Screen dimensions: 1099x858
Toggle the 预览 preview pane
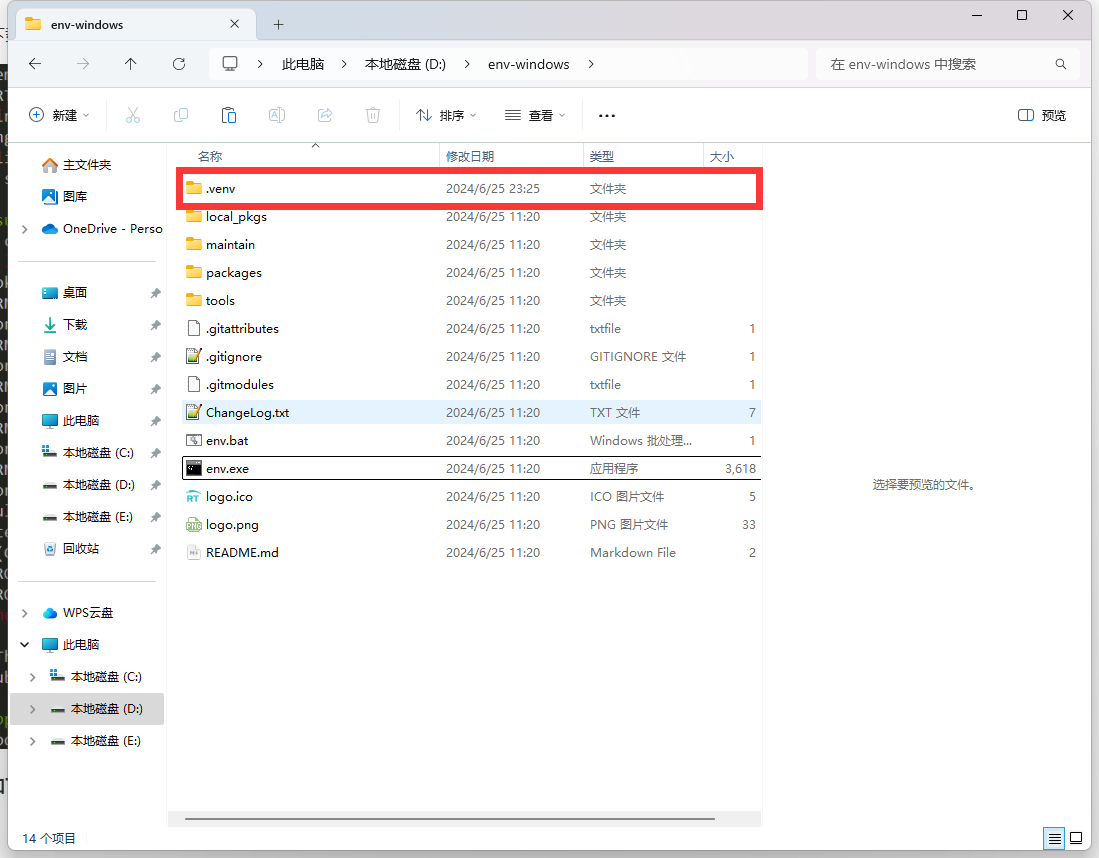point(1042,115)
